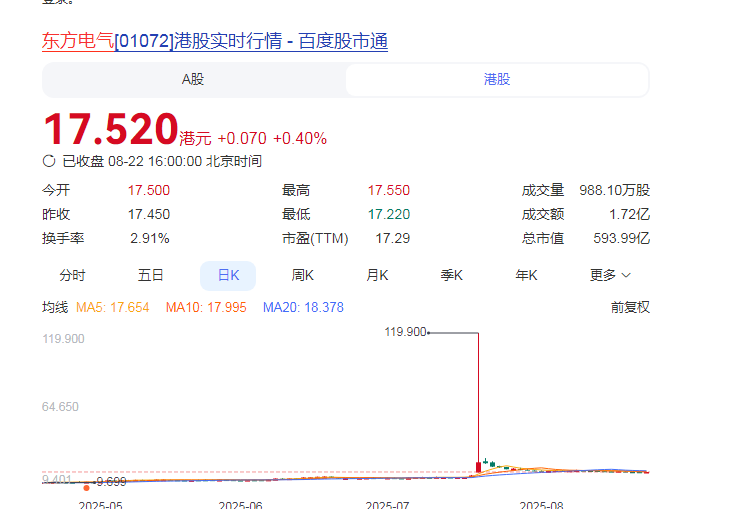The image size is (734, 509).
Task: Click the +0.070 price change value
Action: click(x=242, y=139)
